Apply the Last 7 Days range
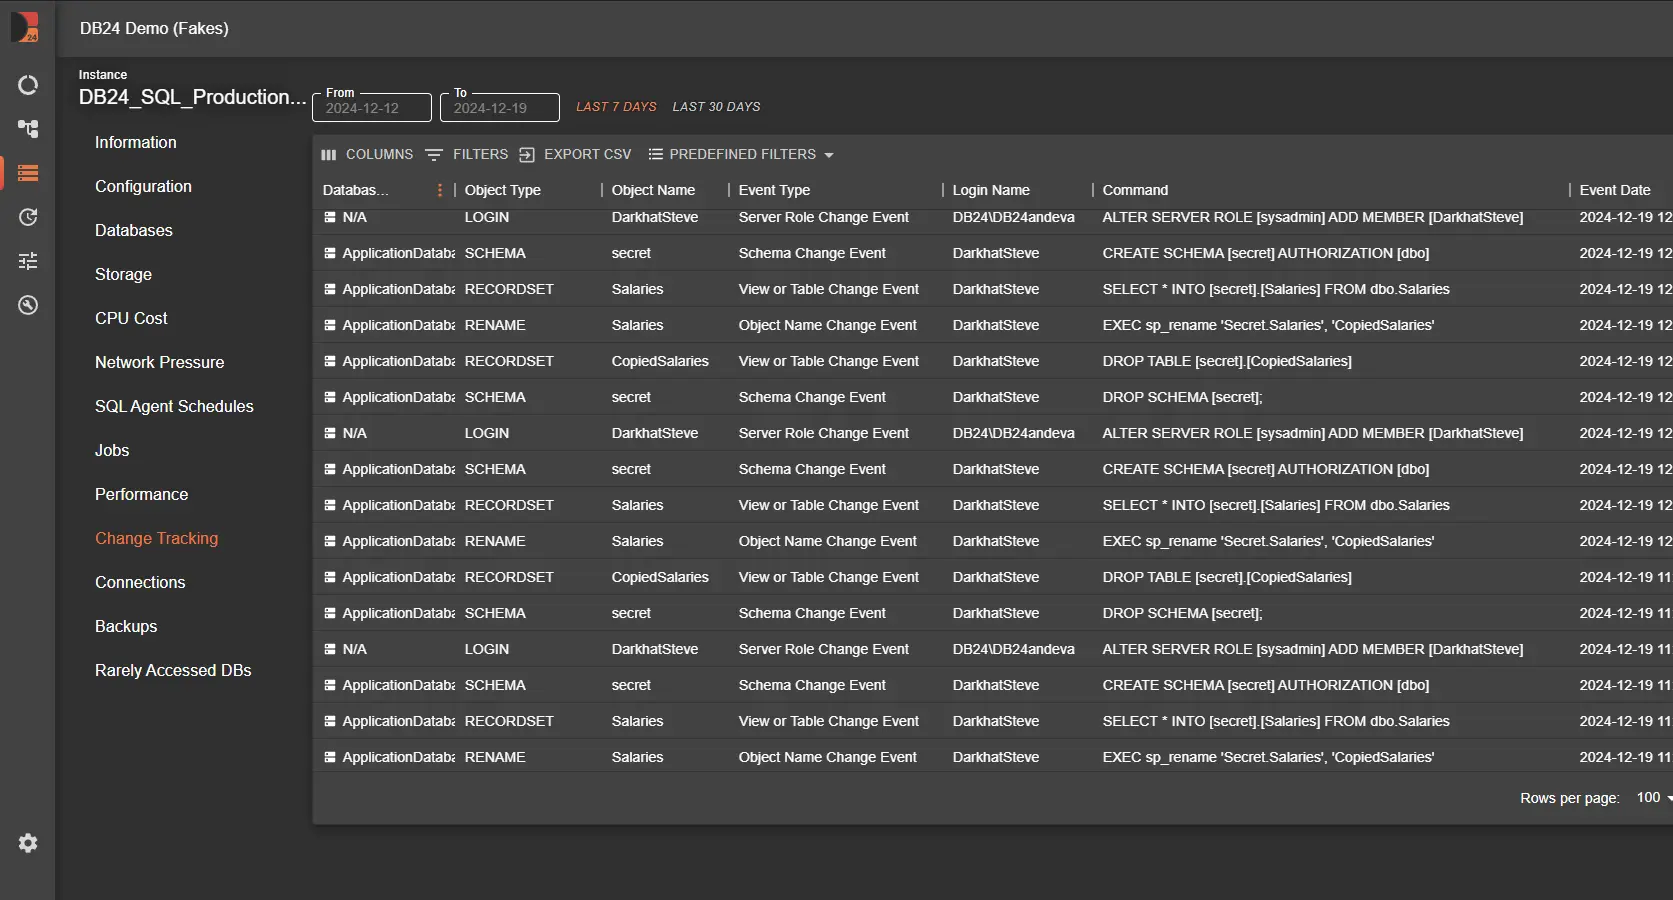Viewport: 1673px width, 900px height. pos(616,107)
